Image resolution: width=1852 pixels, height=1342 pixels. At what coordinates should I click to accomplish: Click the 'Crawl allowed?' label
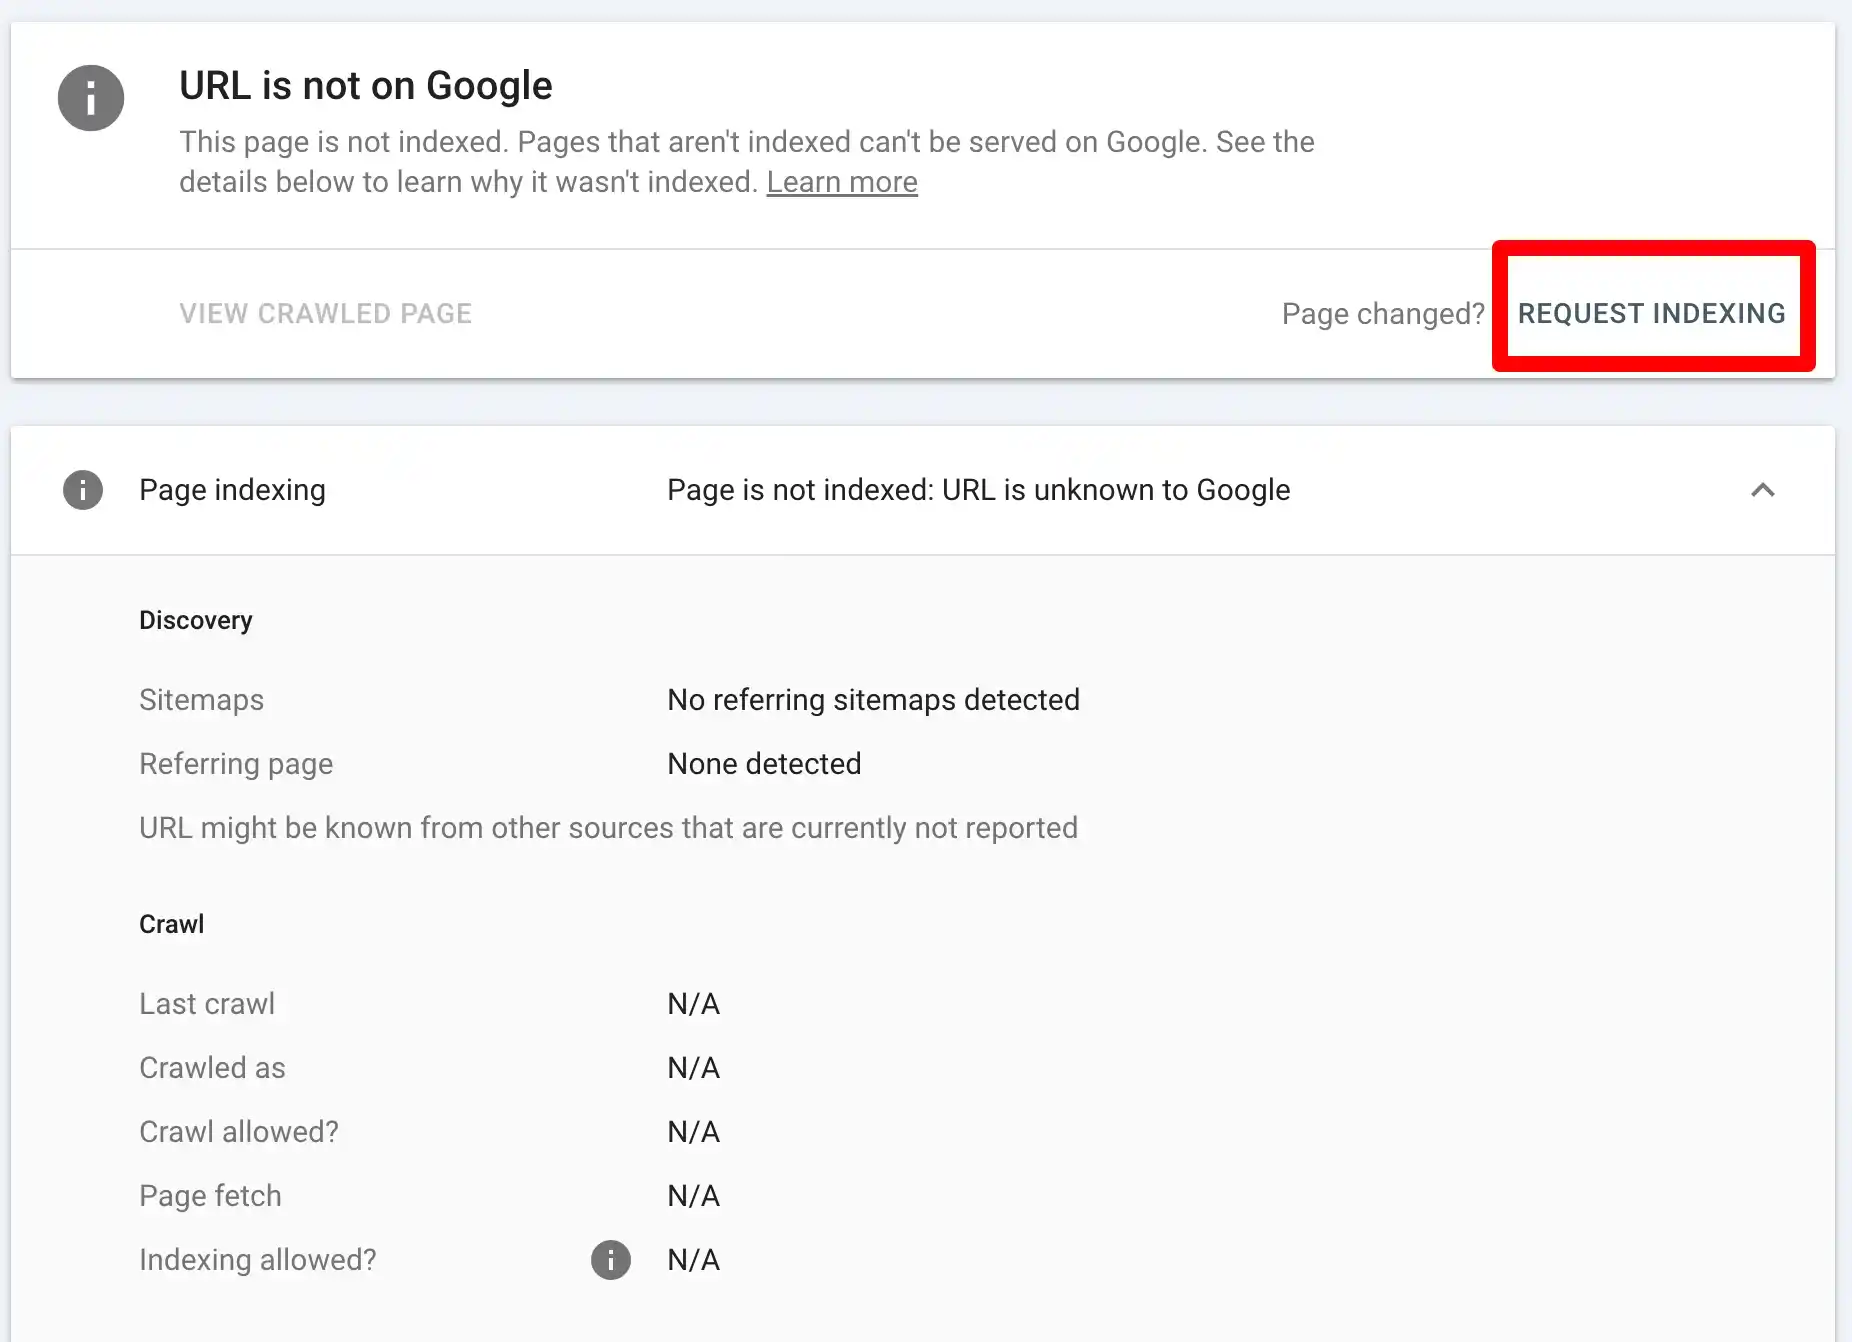pyautogui.click(x=239, y=1132)
